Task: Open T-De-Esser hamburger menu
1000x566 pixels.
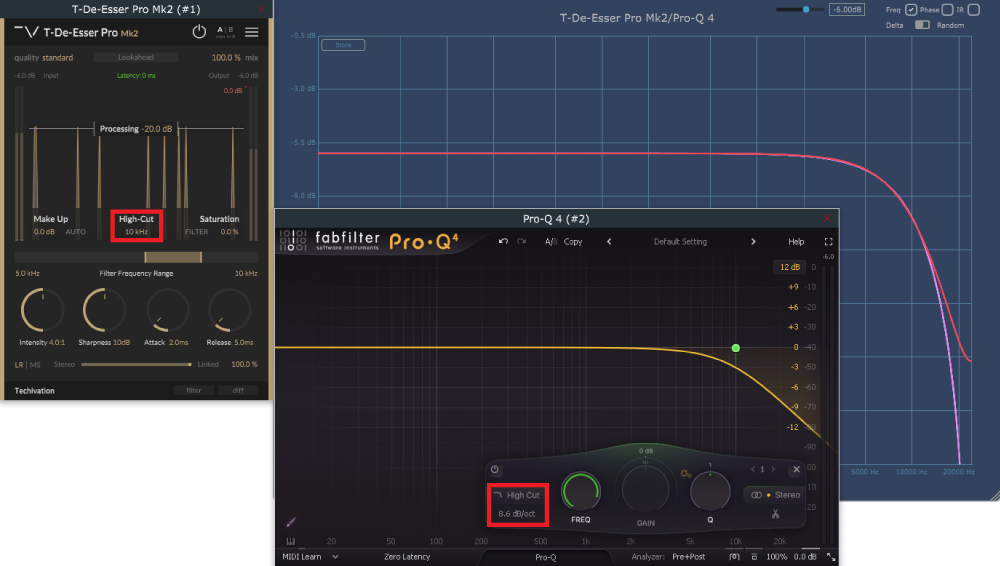Action: point(252,32)
